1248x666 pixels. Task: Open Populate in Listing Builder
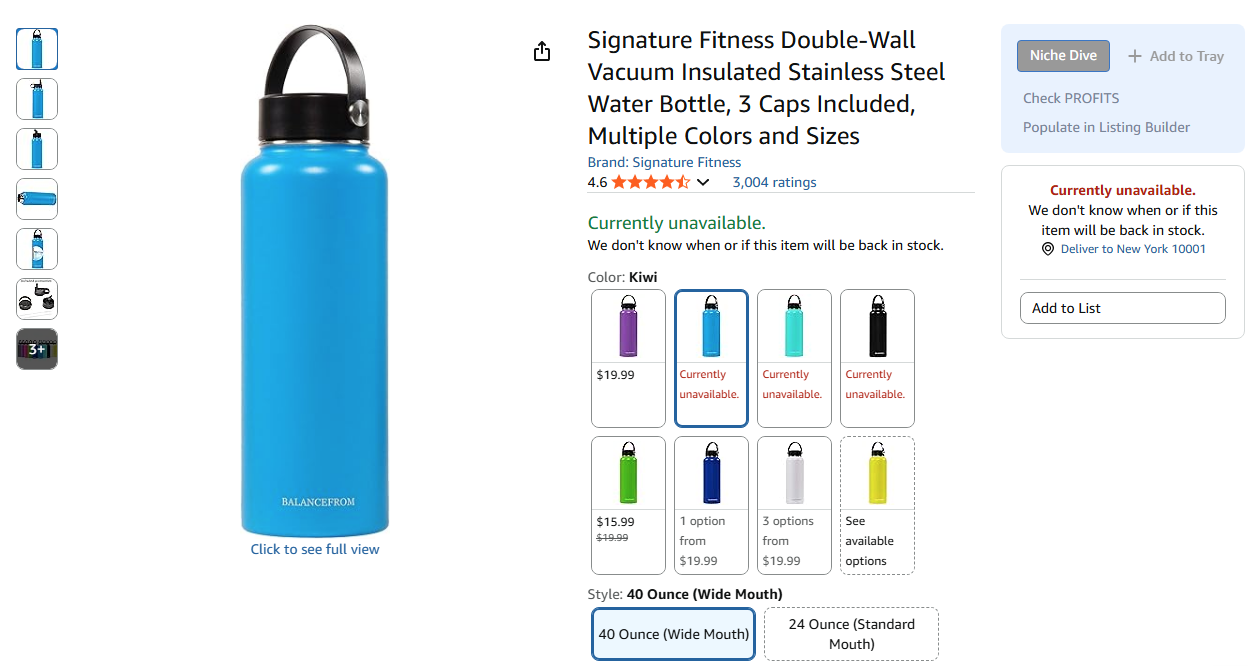tap(1106, 127)
